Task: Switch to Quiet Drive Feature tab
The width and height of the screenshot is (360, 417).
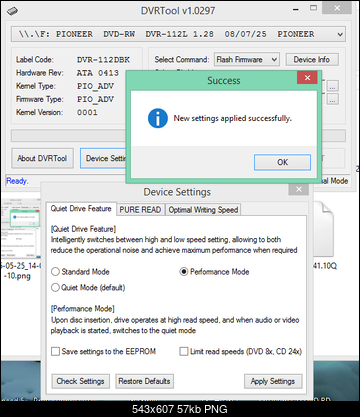Action: 81,209
